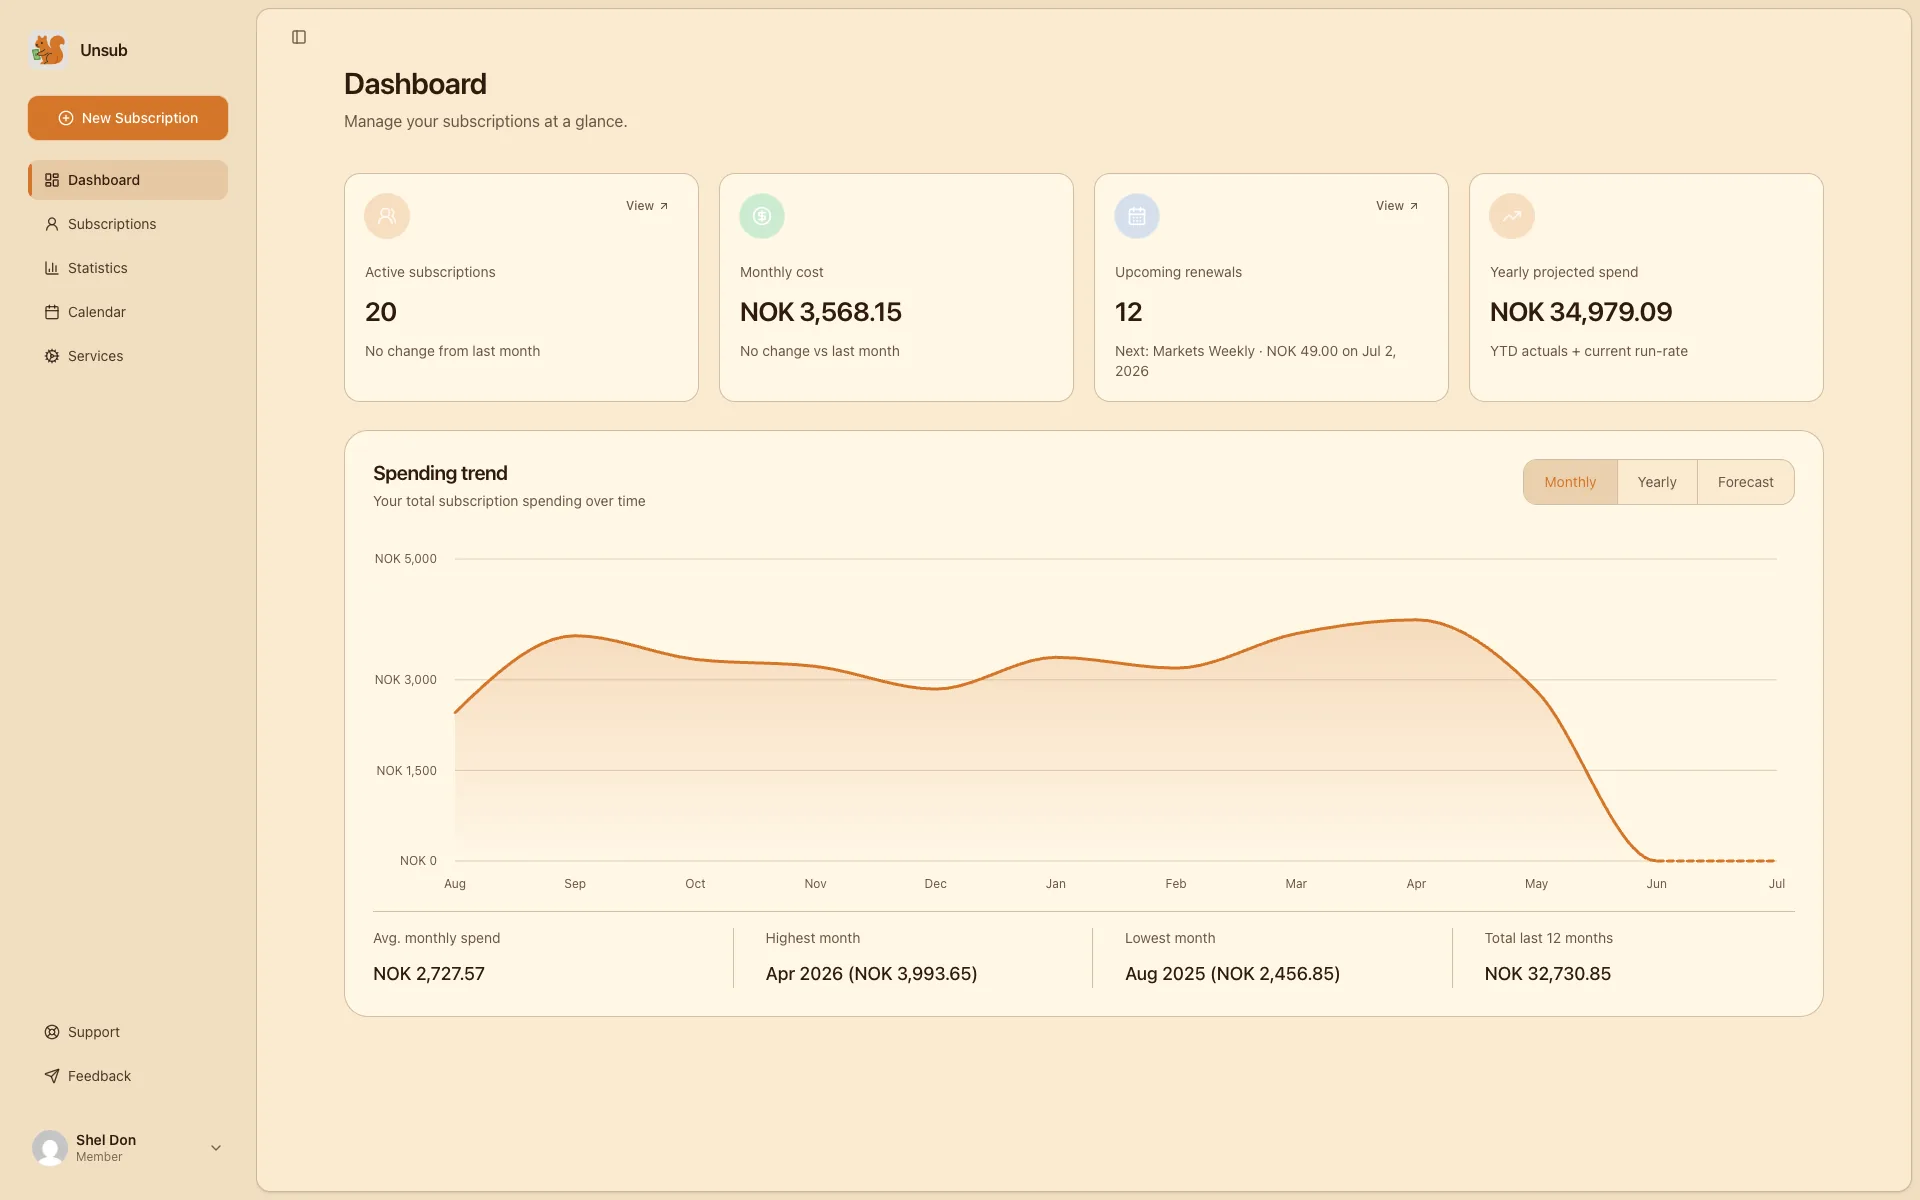Click the Jun label on chart axis
This screenshot has height=1200, width=1920.
coord(1656,884)
